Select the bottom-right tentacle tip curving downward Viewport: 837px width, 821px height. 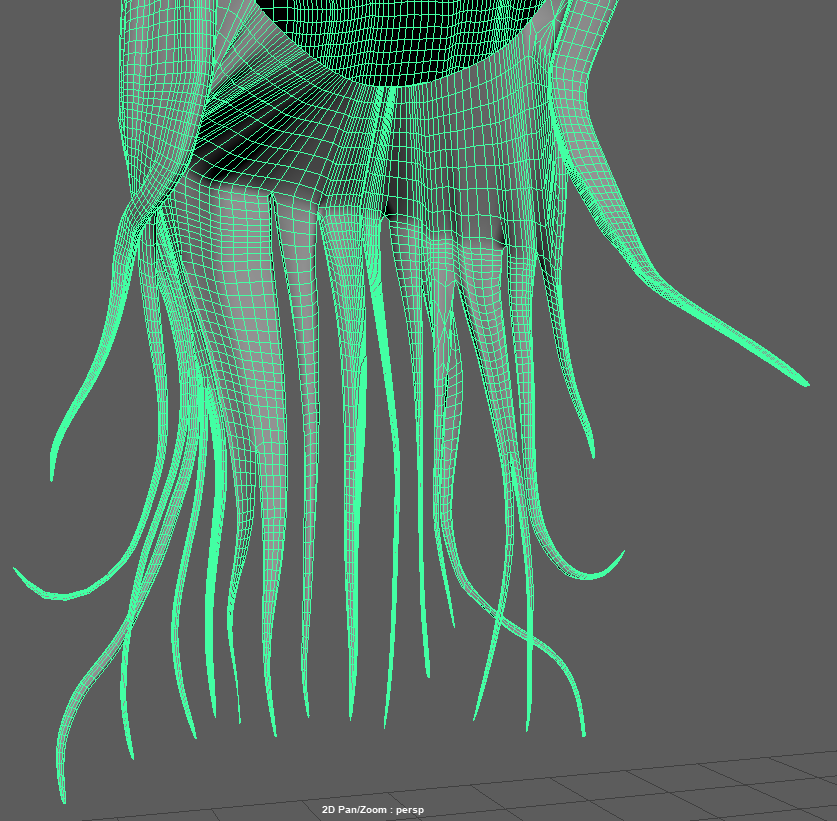point(583,733)
